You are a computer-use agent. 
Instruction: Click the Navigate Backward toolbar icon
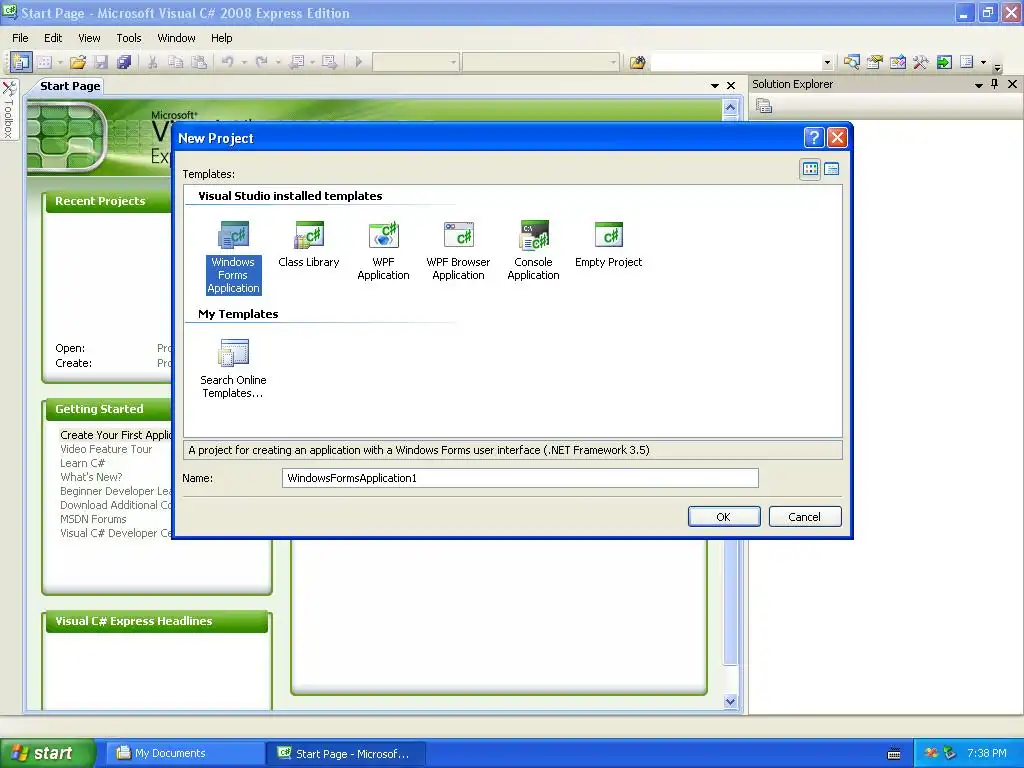(x=297, y=62)
